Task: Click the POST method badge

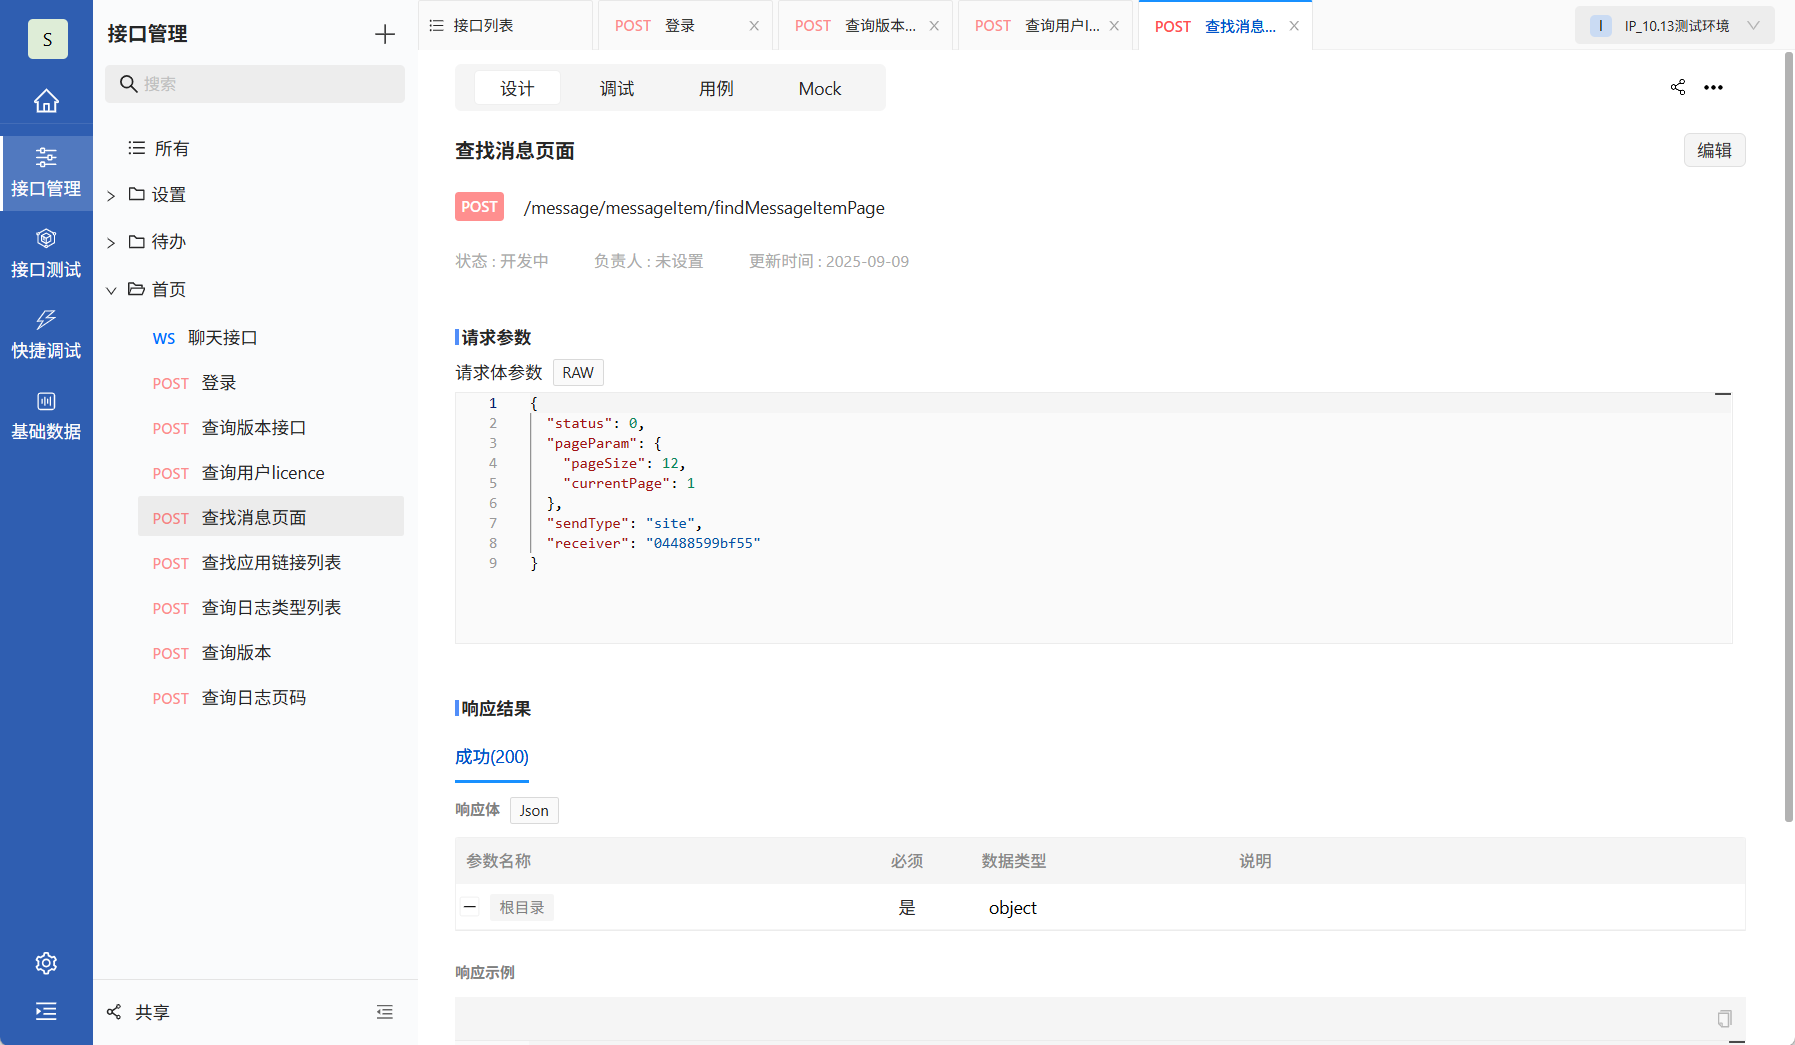Action: (479, 207)
